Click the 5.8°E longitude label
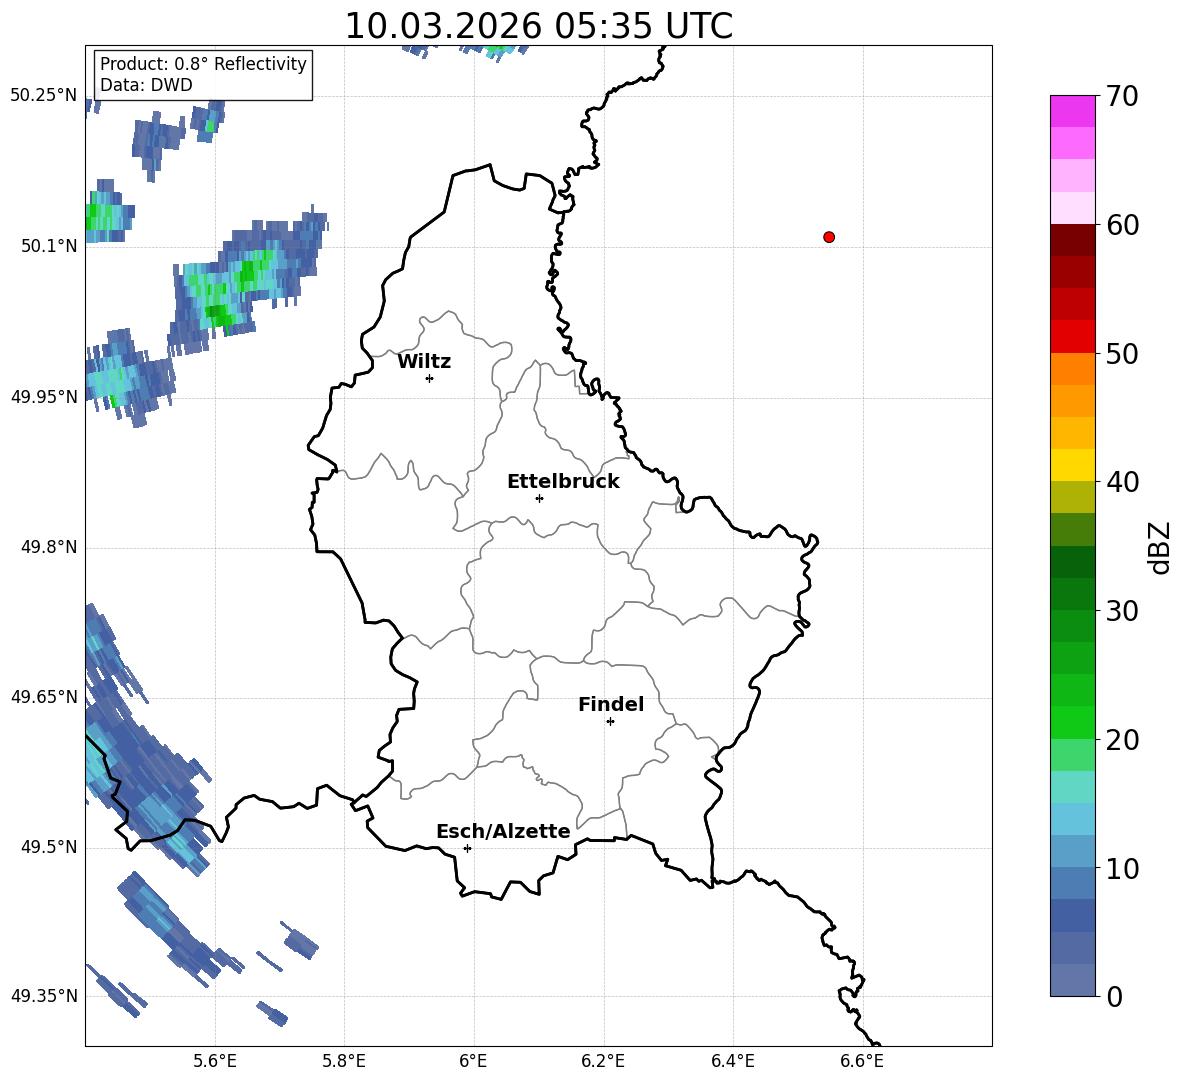 tap(344, 1061)
